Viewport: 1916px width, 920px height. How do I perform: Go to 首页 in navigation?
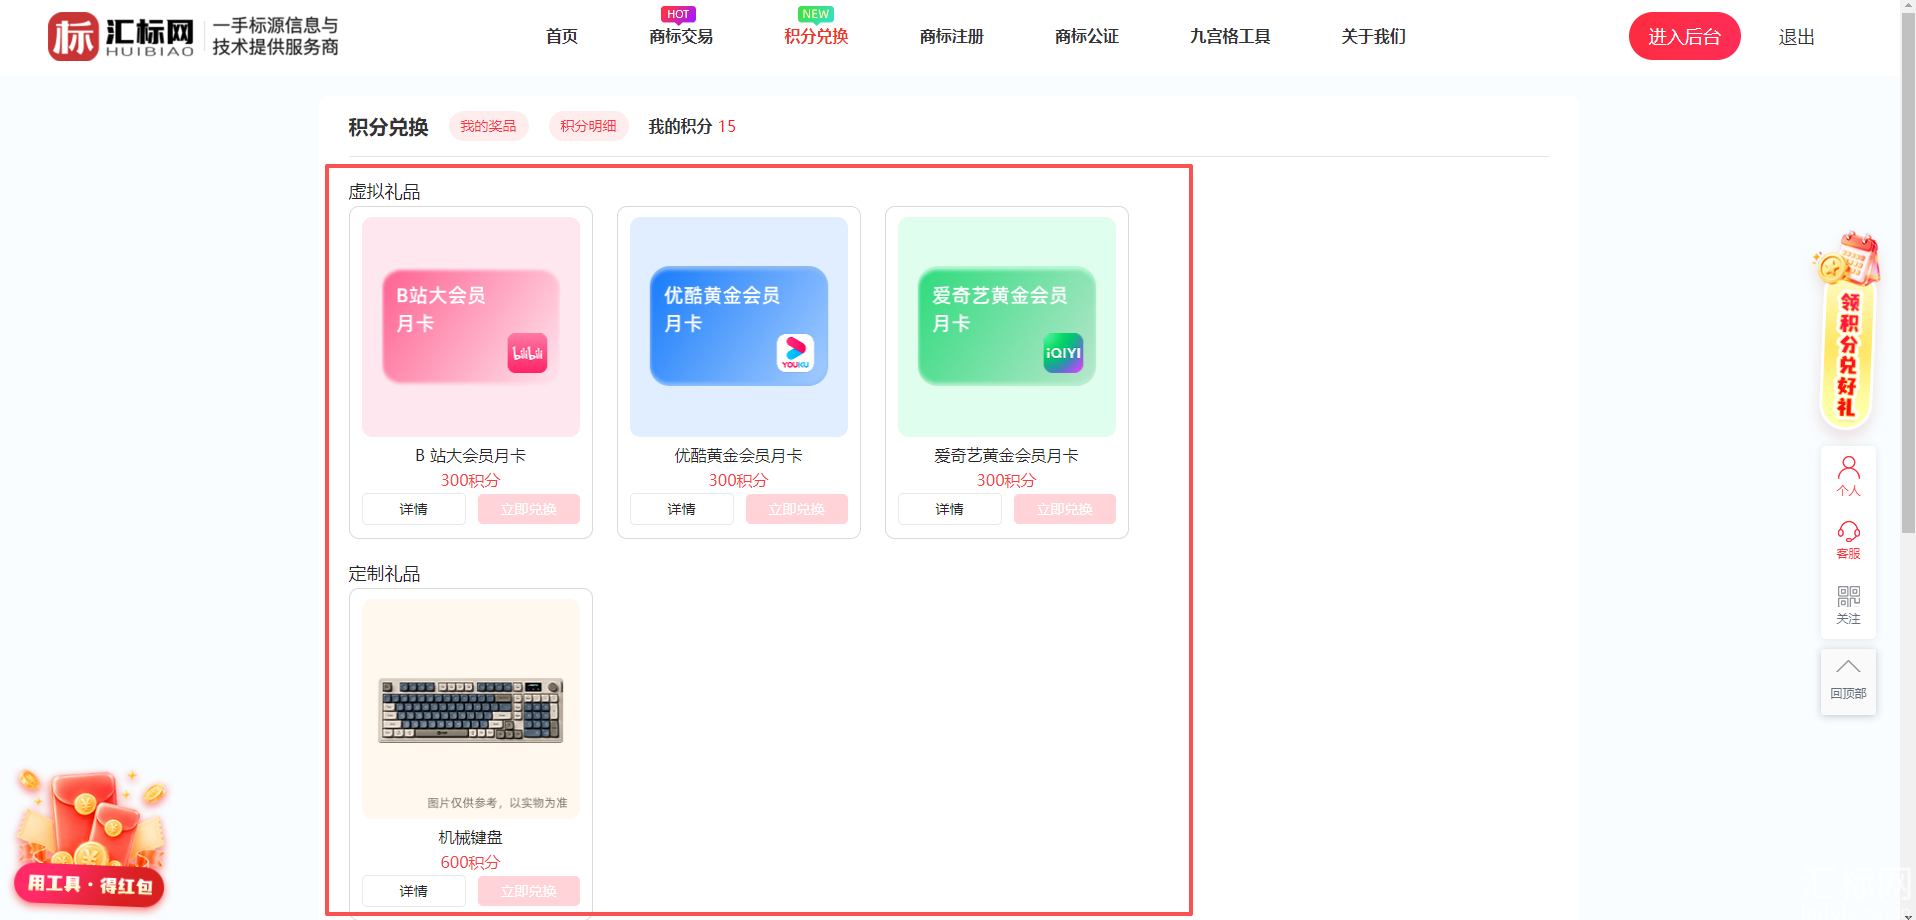coord(562,37)
